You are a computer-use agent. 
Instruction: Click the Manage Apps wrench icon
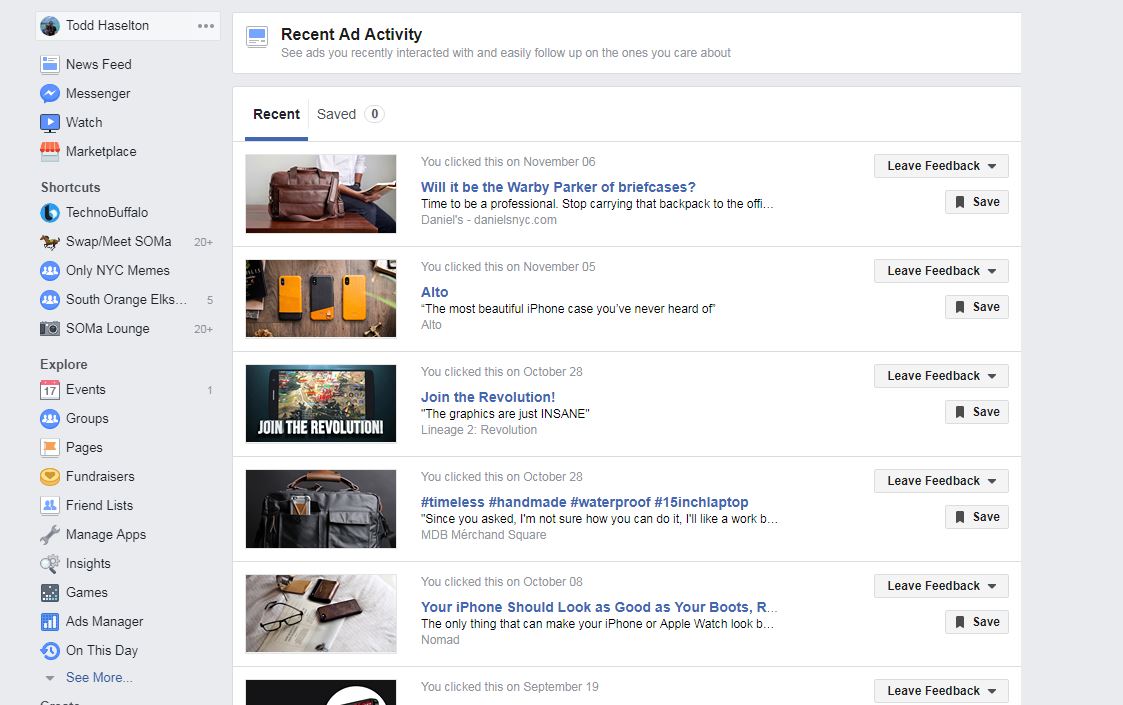(x=49, y=534)
